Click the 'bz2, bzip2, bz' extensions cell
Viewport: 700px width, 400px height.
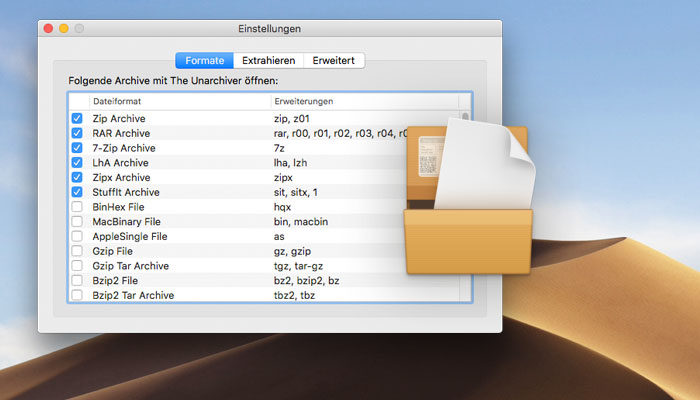[x=306, y=281]
